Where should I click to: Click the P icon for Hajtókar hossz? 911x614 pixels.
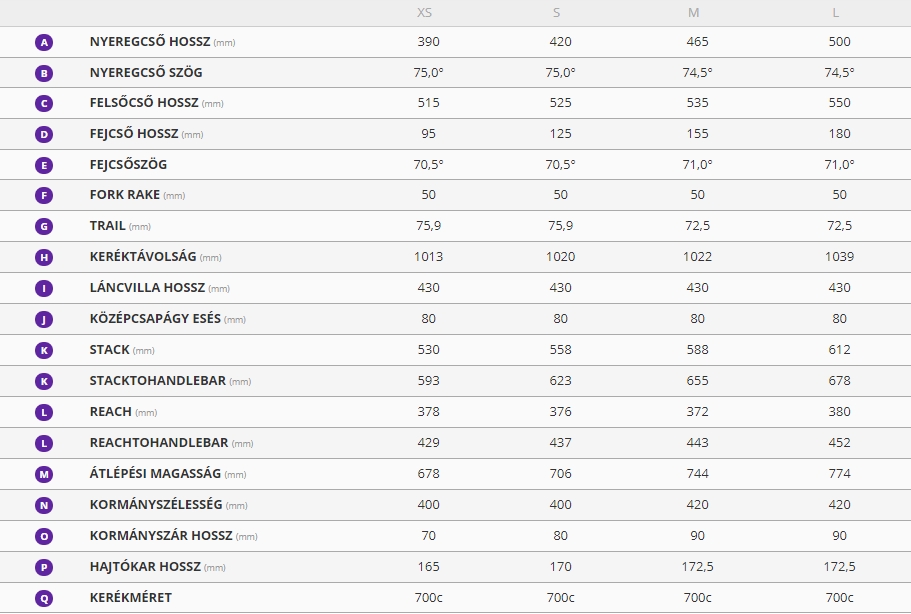point(44,568)
